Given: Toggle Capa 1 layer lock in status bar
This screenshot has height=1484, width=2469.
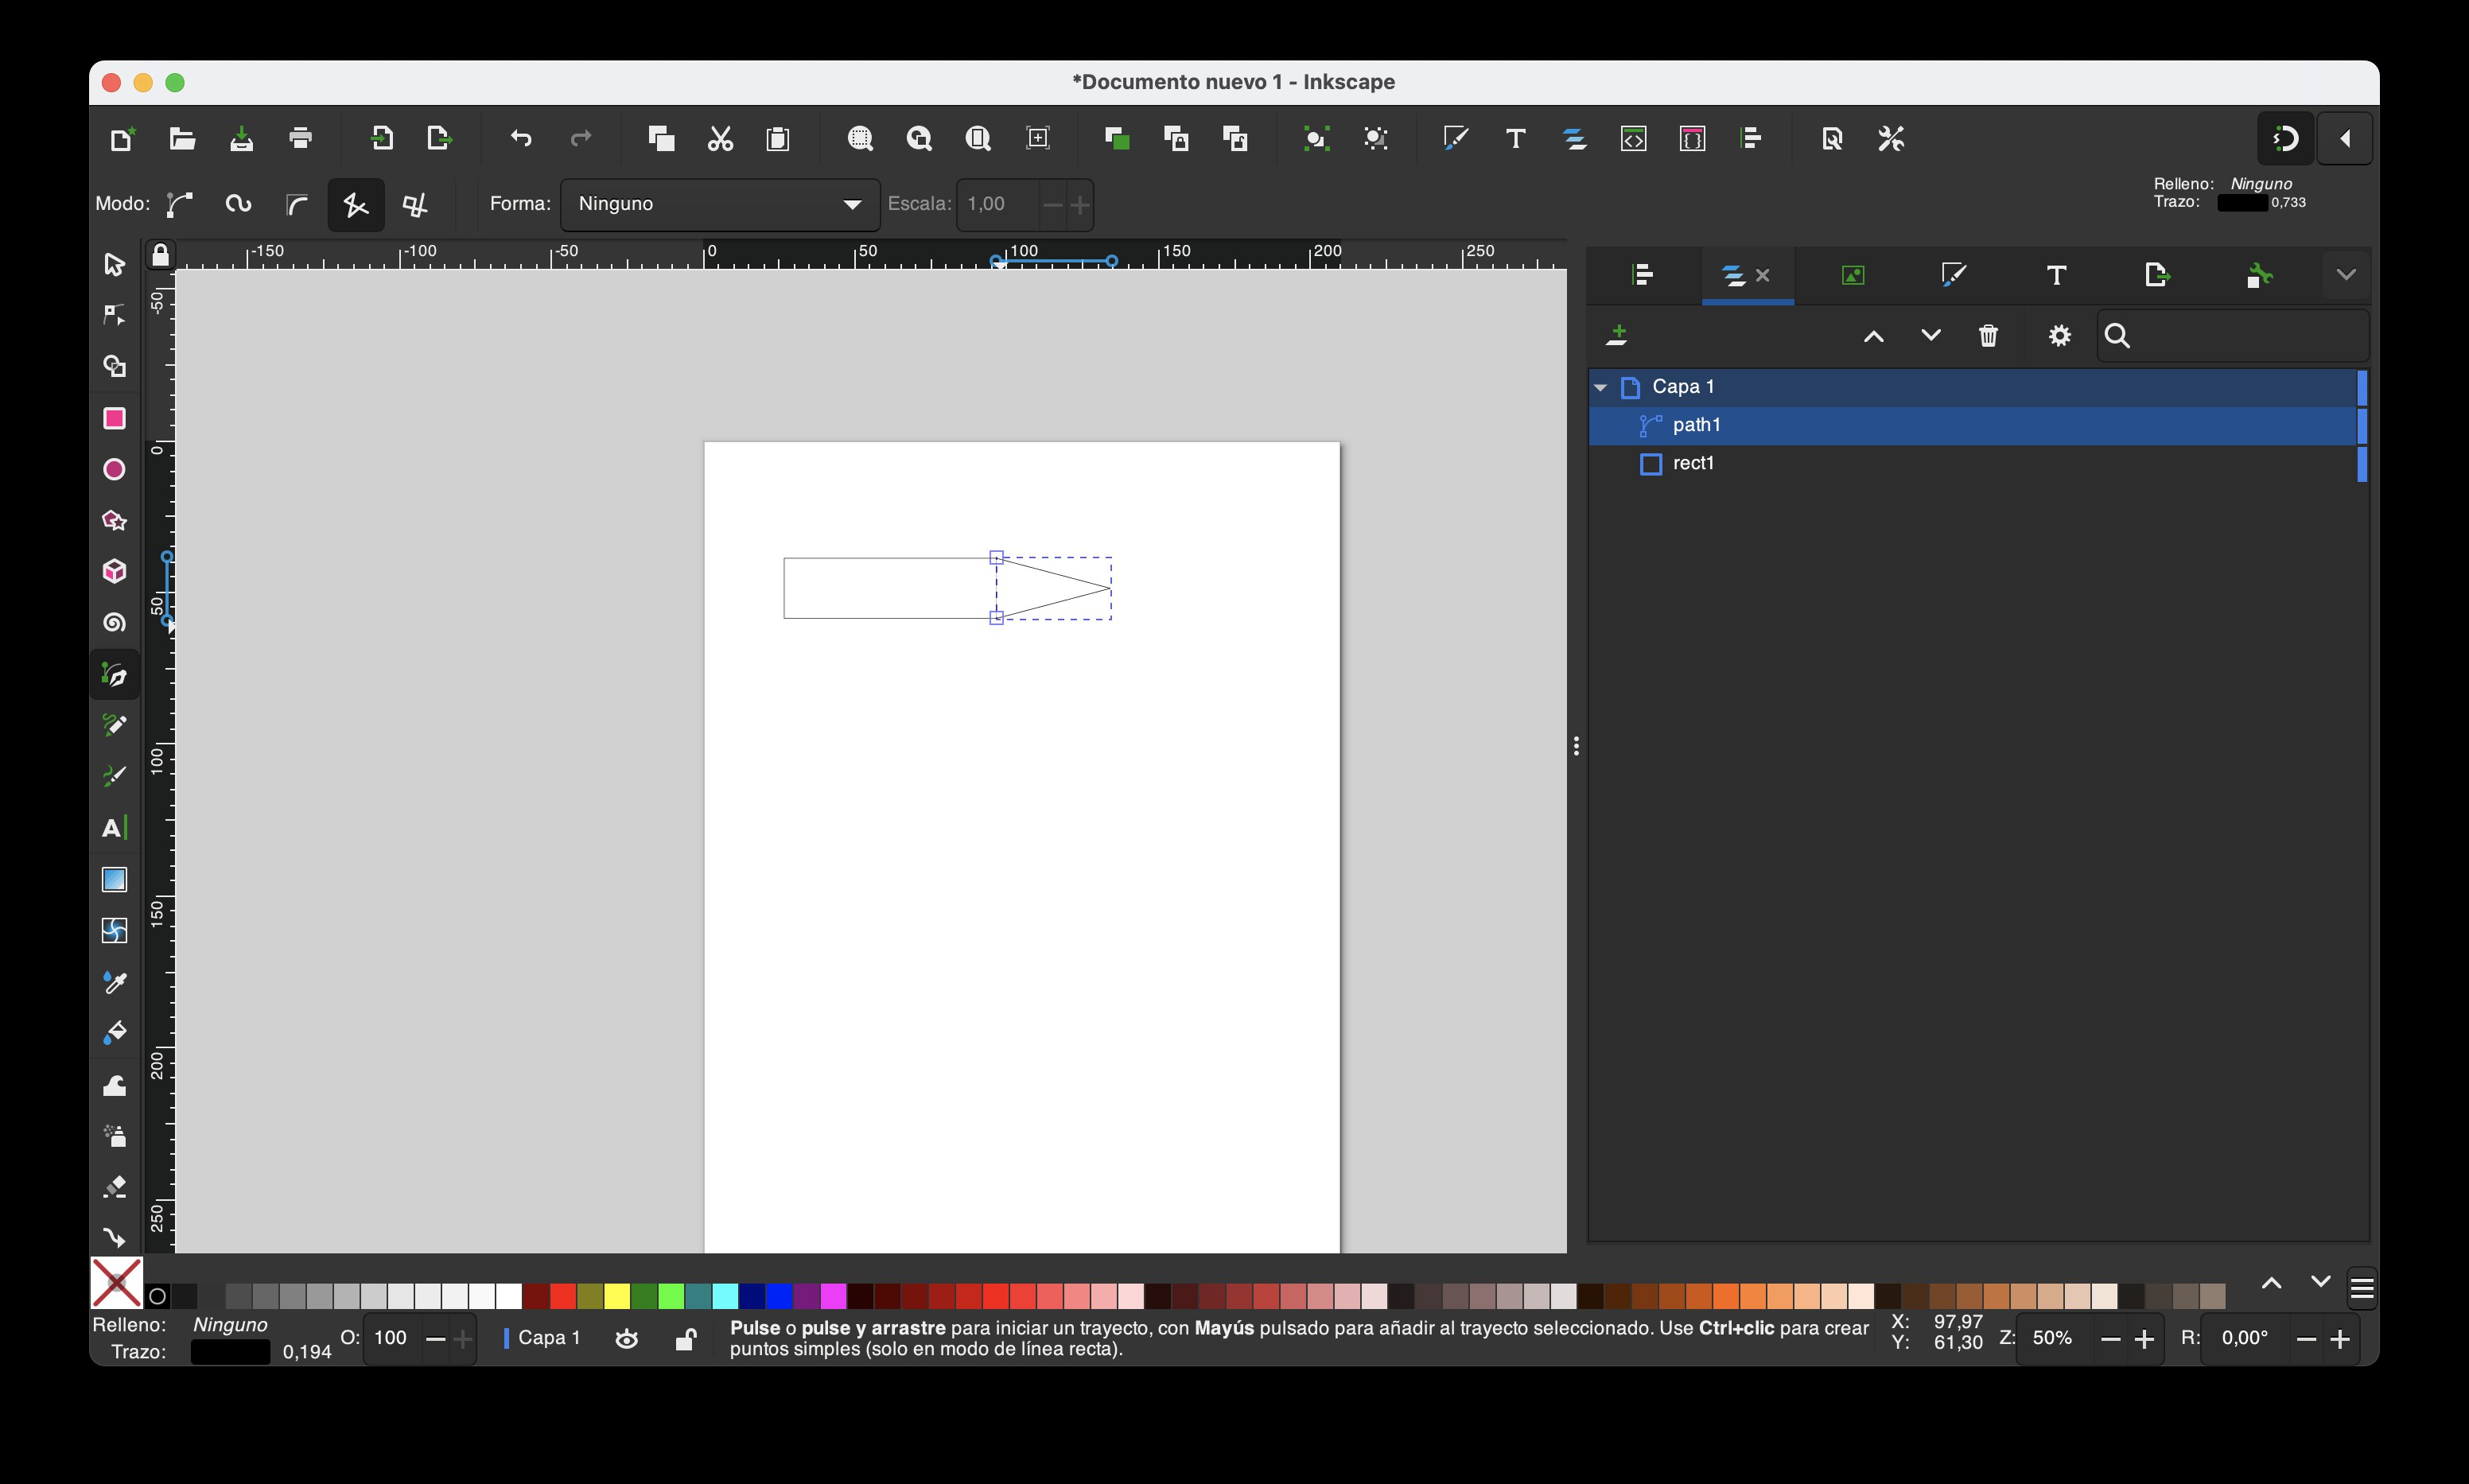Looking at the screenshot, I should coord(686,1339).
